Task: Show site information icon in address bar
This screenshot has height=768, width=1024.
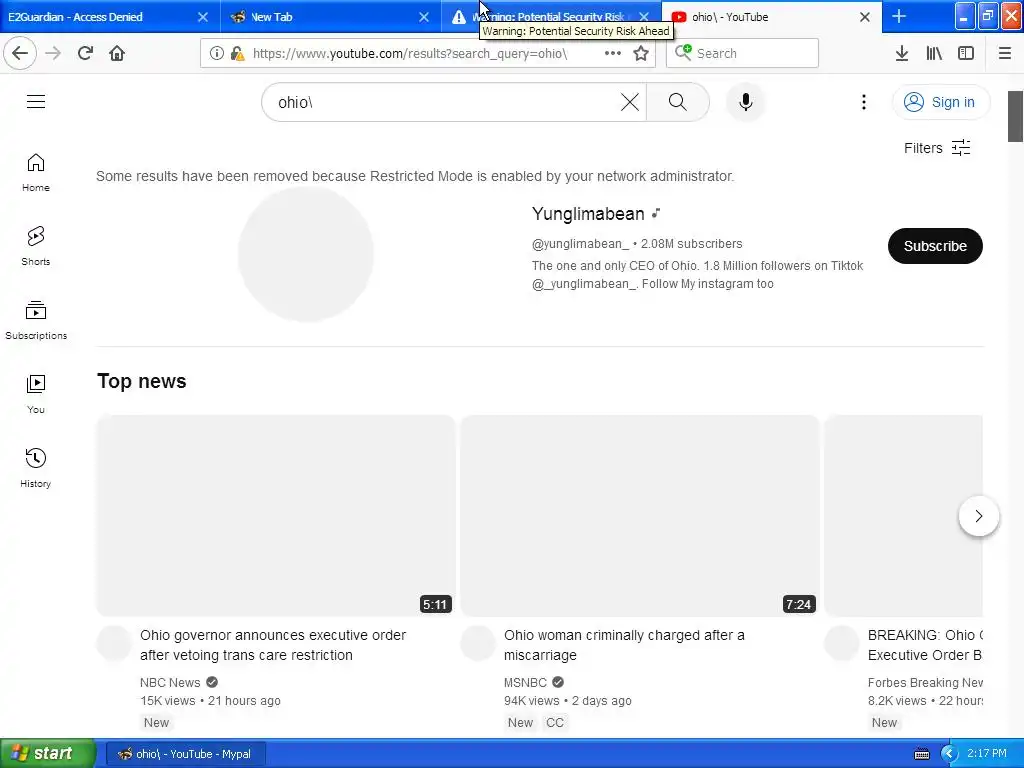Action: [x=216, y=53]
